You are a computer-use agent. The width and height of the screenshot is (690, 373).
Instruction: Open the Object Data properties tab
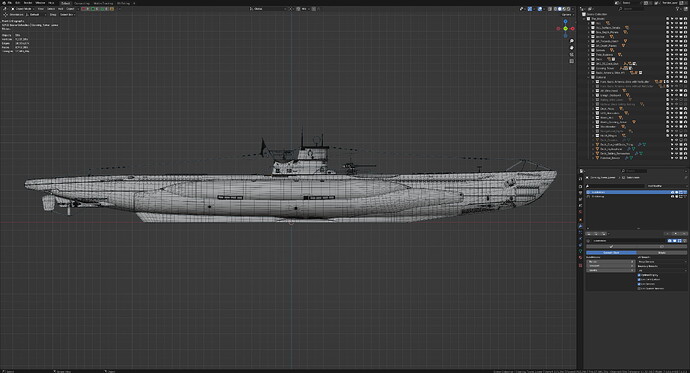[x=580, y=251]
